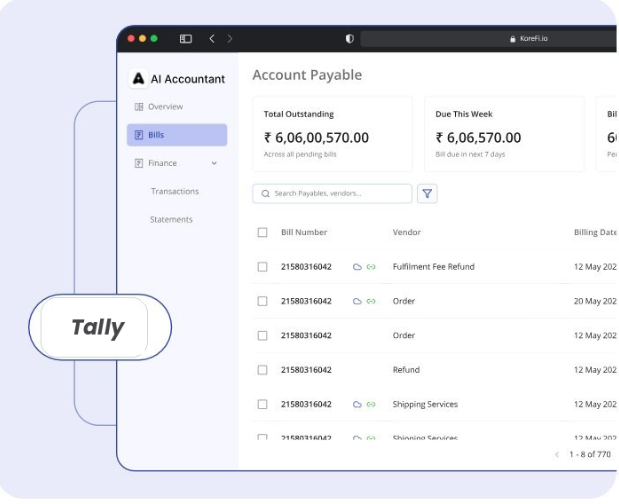Open Statements under Finance
619x504 pixels.
point(171,219)
